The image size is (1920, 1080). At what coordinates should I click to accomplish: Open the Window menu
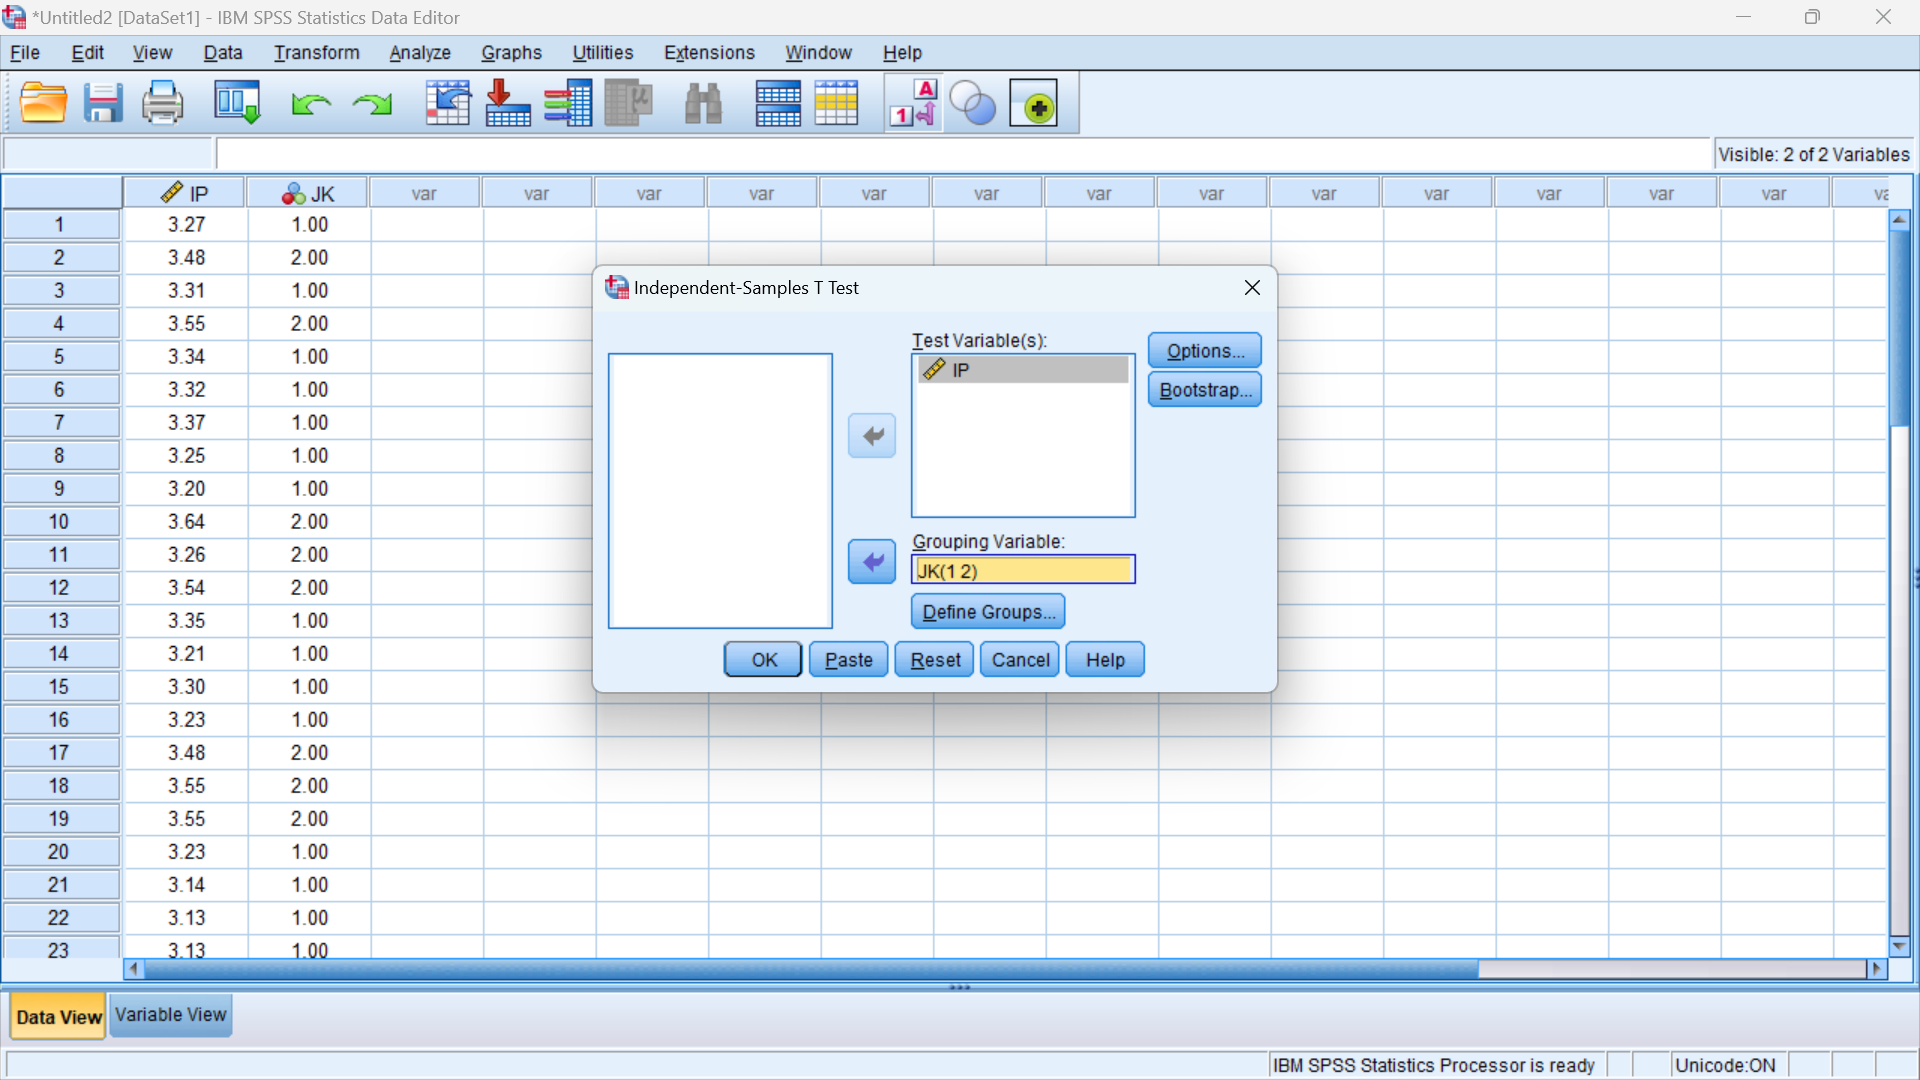(819, 53)
